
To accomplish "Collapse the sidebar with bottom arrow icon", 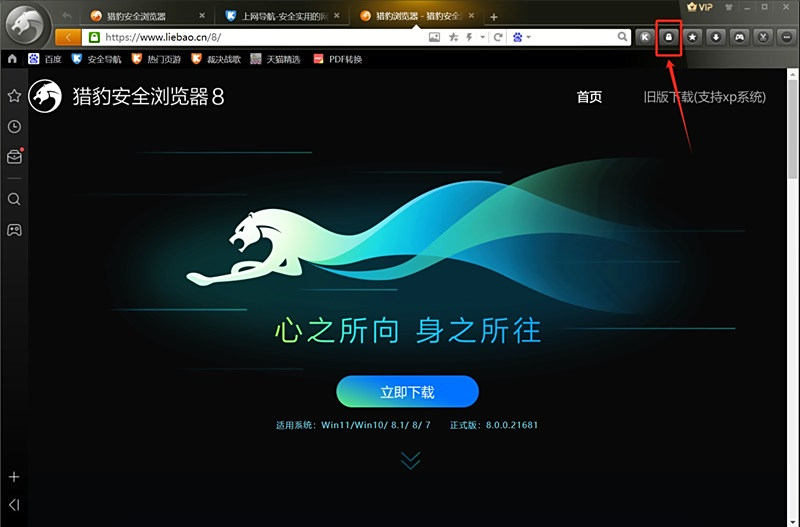I will click(x=14, y=505).
